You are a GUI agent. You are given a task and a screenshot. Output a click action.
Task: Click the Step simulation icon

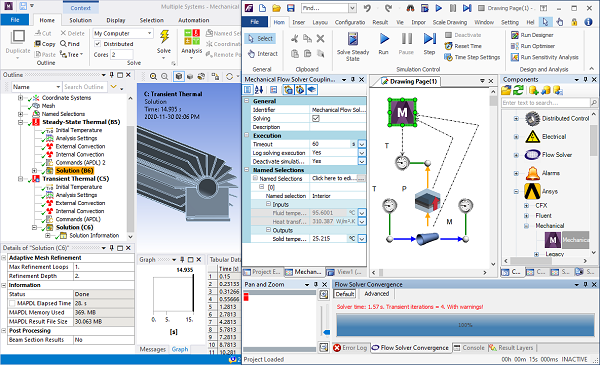click(429, 39)
